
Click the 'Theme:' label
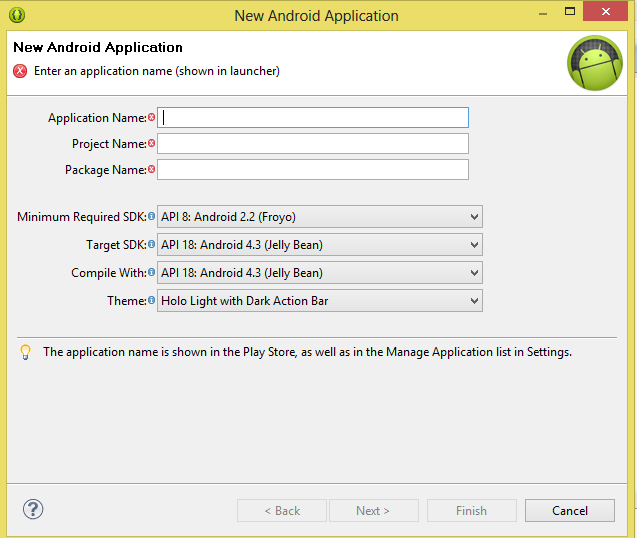click(x=127, y=301)
